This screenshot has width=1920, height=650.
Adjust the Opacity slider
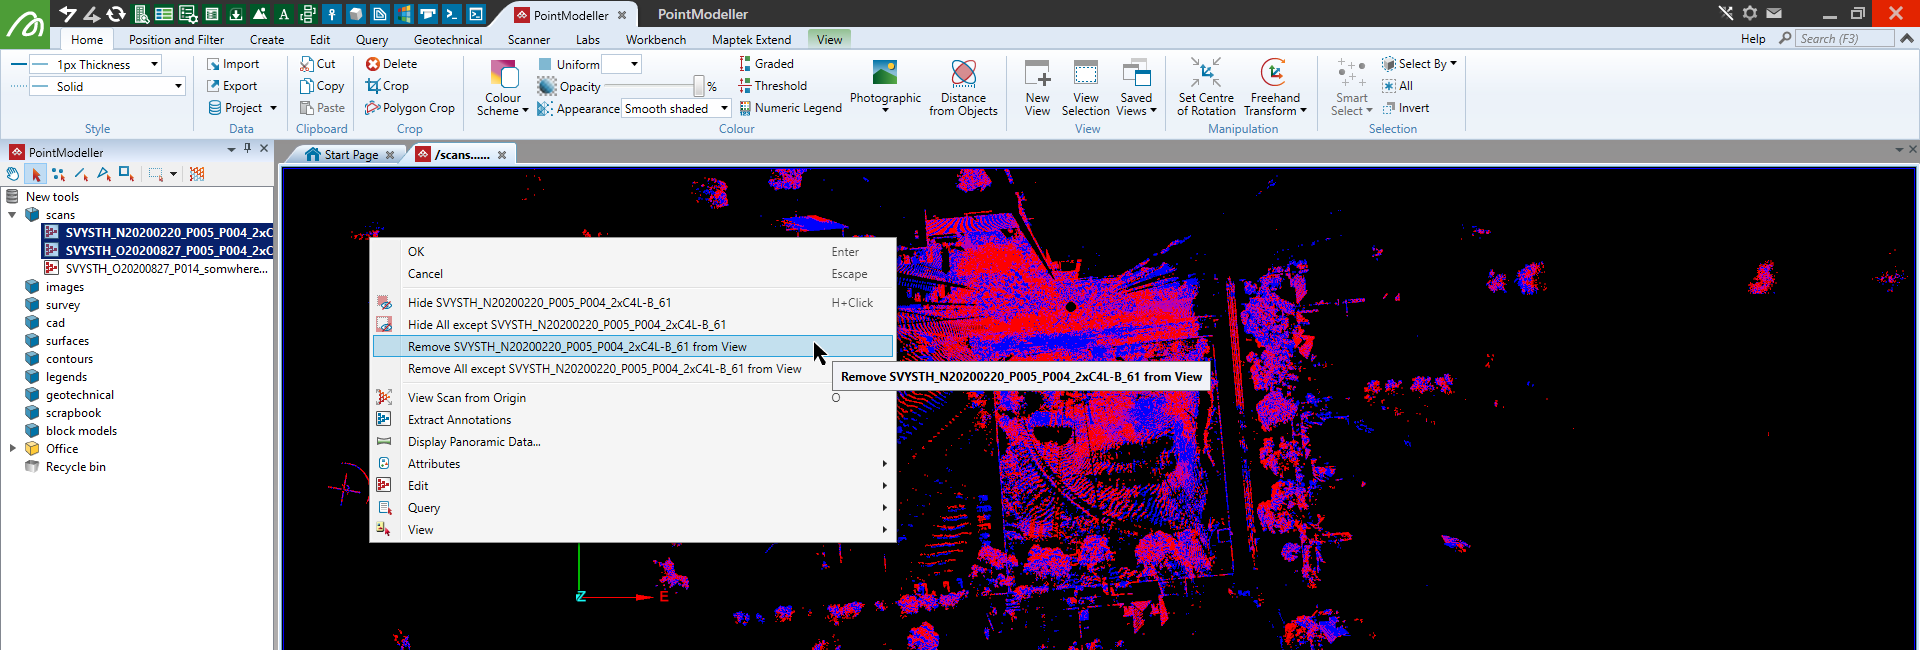tap(651, 86)
